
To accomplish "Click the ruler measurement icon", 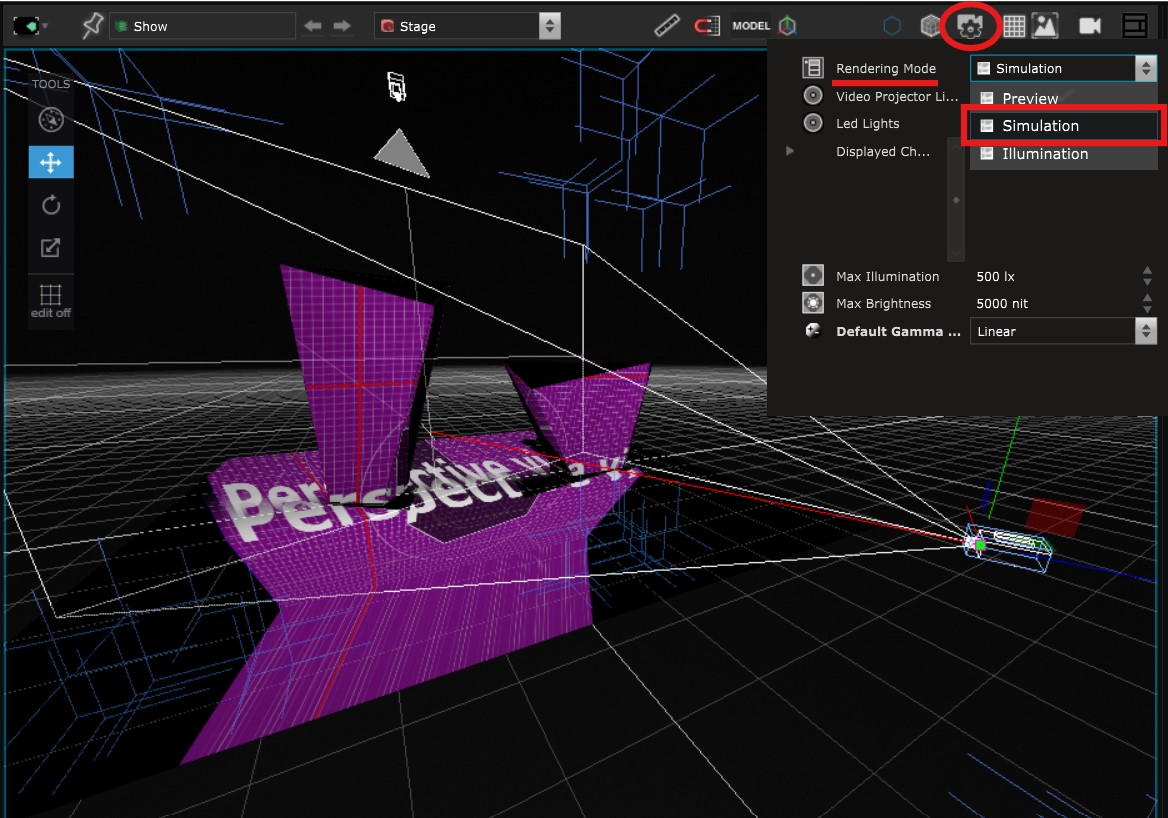I will 667,26.
